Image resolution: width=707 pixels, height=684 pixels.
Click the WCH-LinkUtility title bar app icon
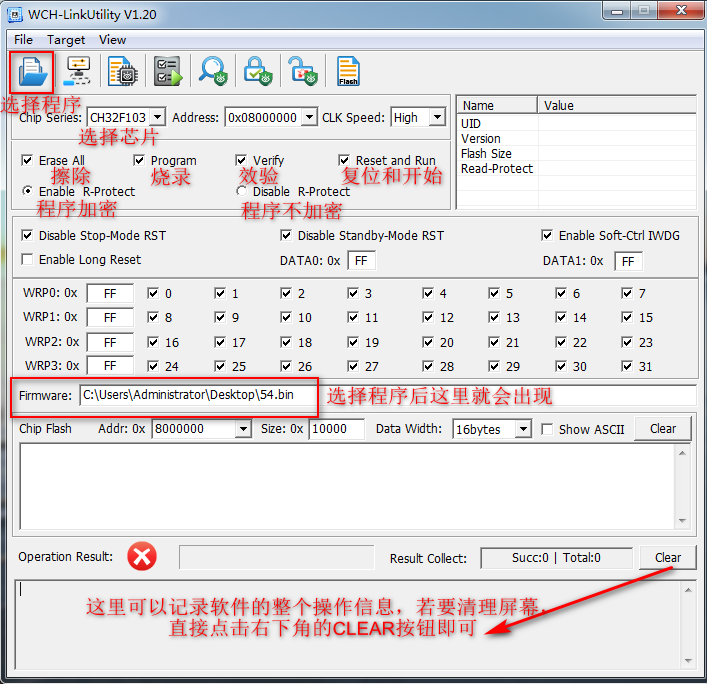click(x=14, y=14)
